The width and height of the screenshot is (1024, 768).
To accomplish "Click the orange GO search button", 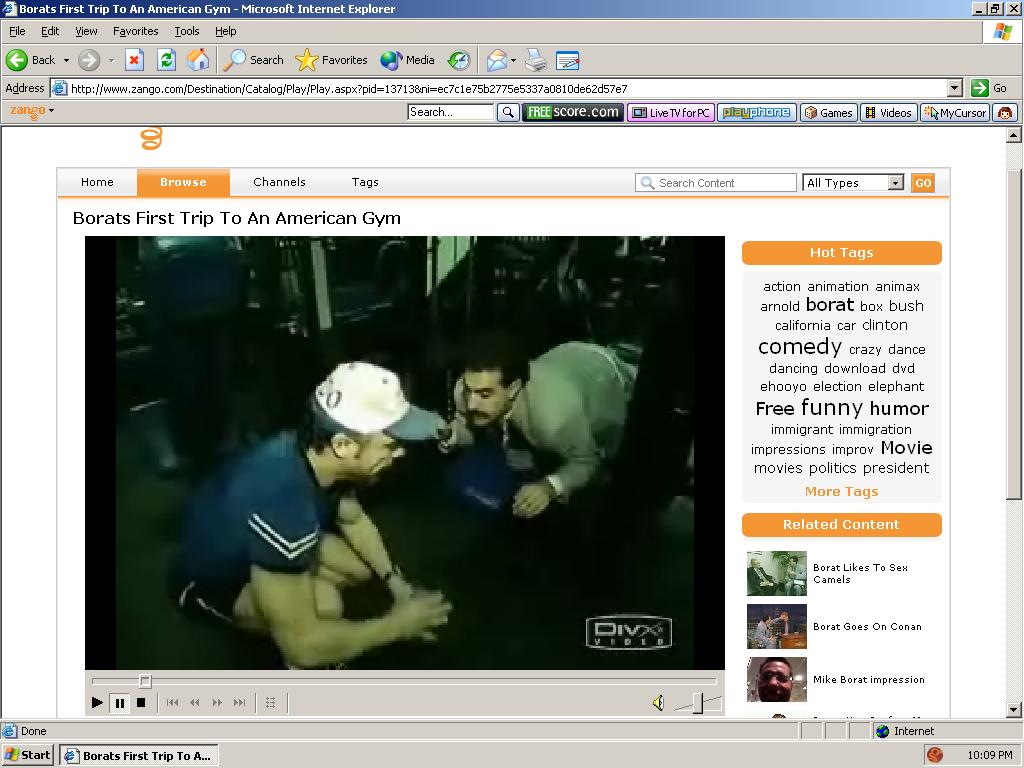I will (923, 183).
